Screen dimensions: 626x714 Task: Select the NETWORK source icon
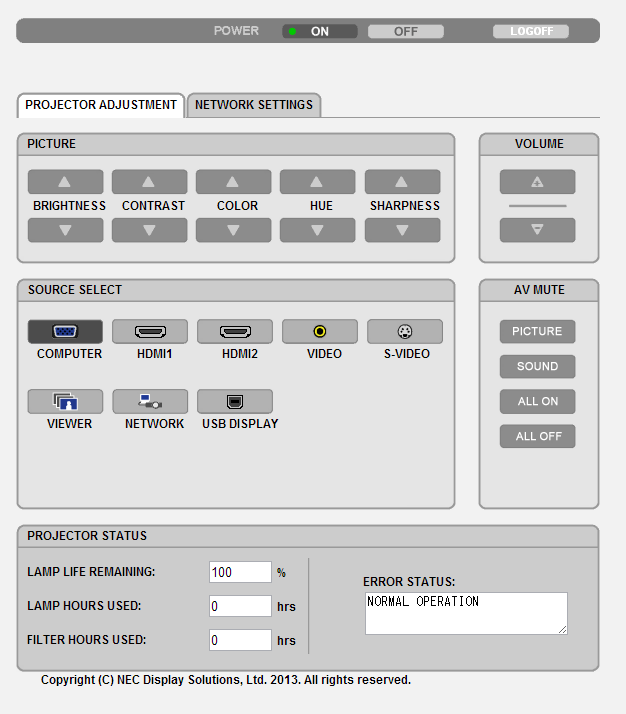coord(150,401)
